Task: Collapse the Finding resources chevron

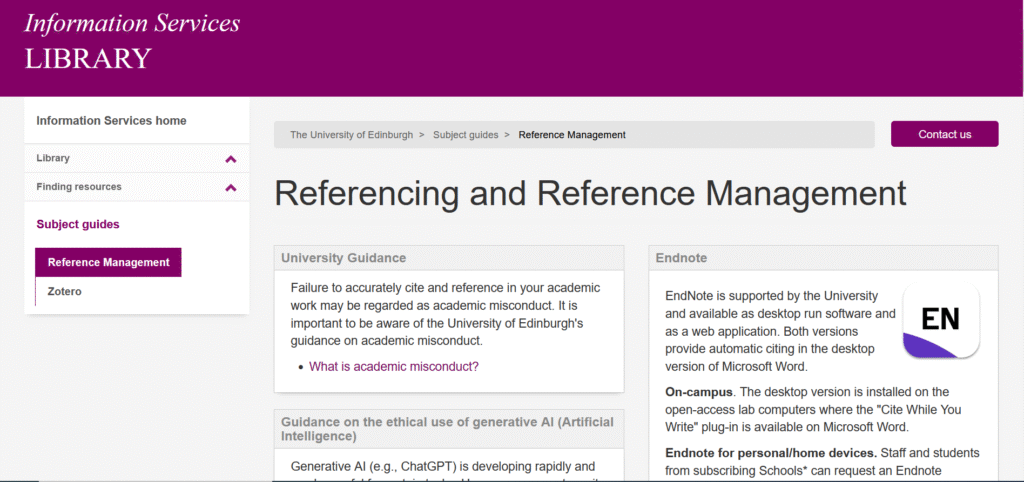Action: click(x=231, y=187)
